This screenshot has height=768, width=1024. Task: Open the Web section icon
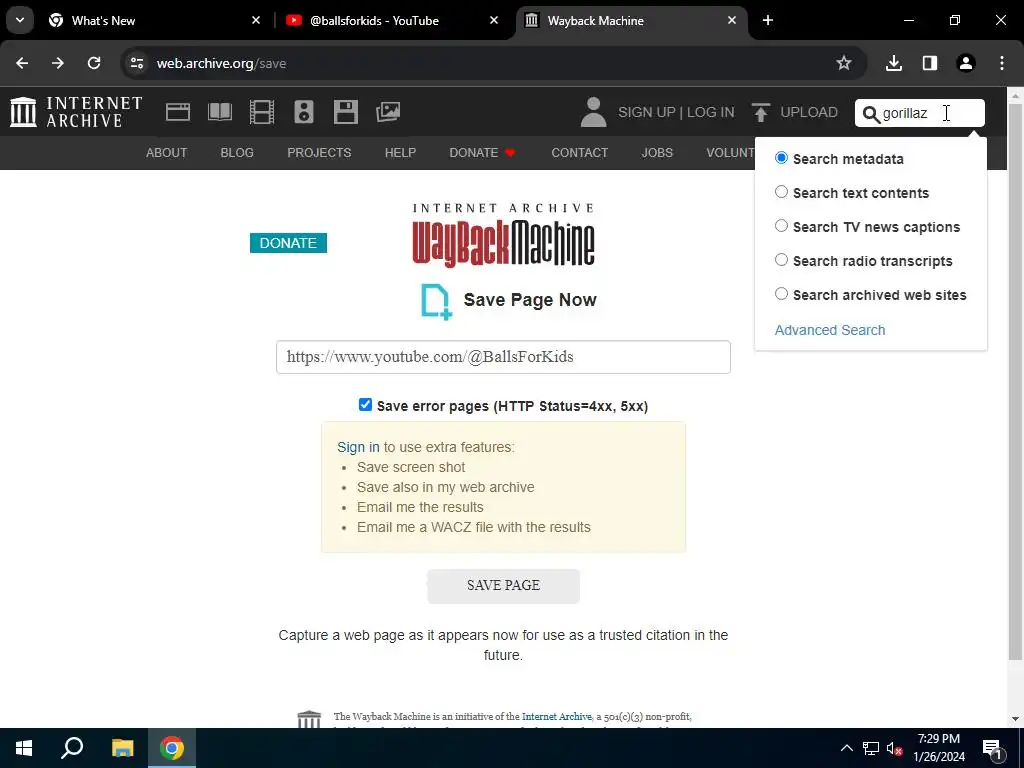(178, 112)
